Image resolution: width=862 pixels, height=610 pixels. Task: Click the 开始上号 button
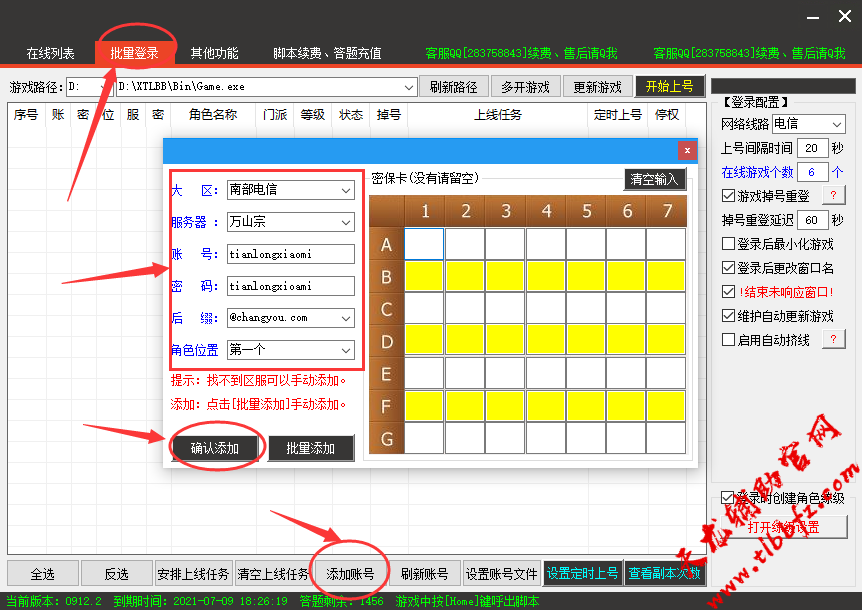(670, 86)
